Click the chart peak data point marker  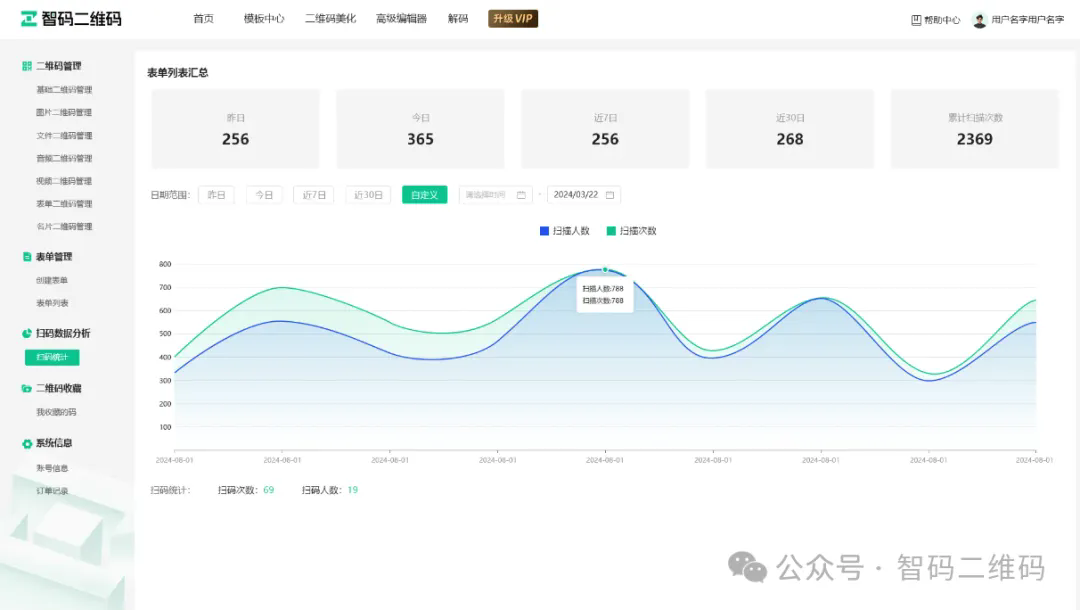pos(605,269)
